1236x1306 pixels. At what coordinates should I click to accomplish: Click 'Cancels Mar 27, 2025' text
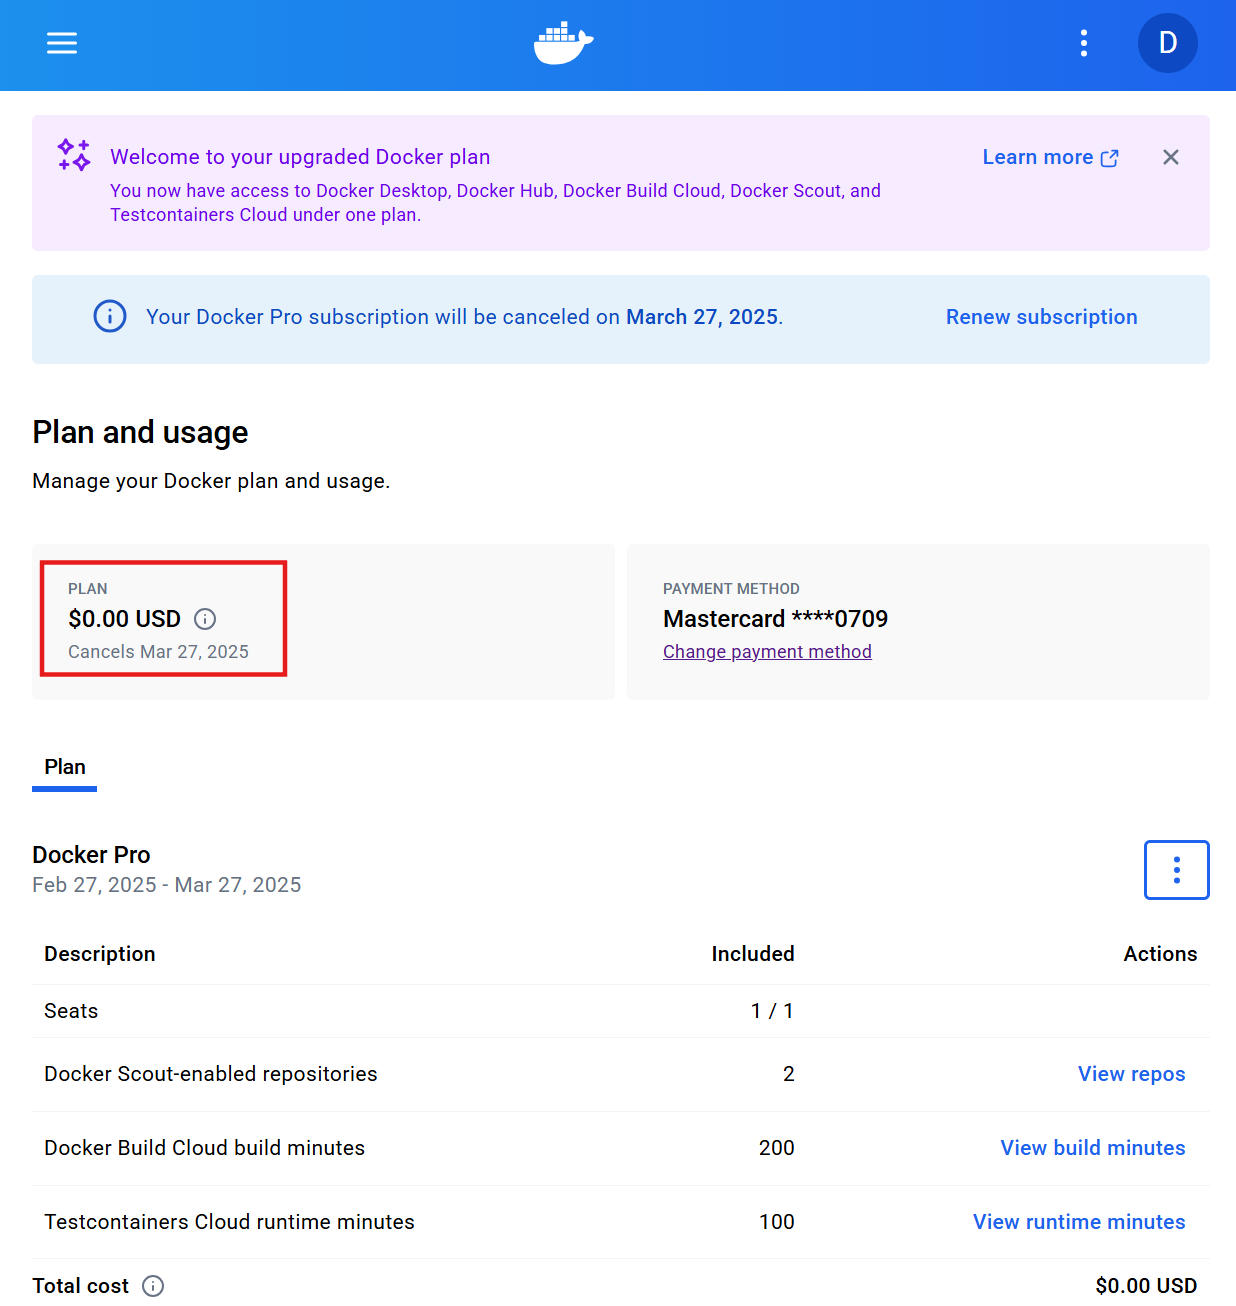click(158, 652)
